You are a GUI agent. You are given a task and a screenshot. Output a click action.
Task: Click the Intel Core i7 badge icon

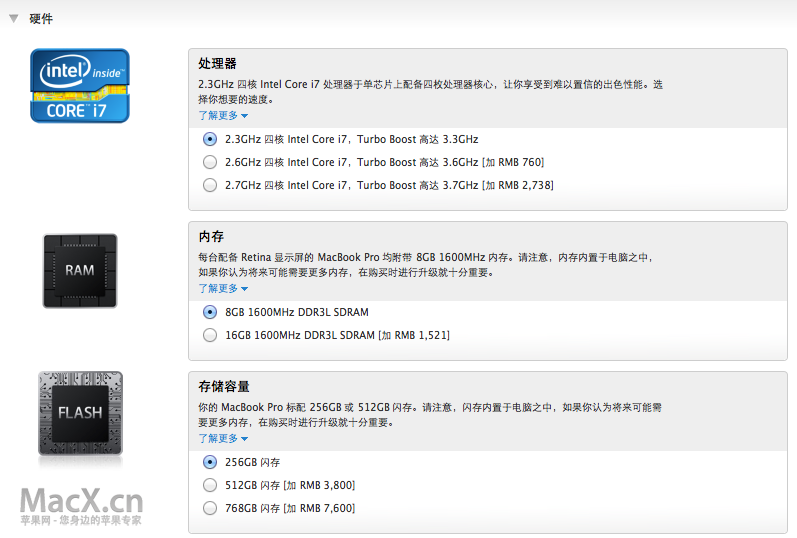tap(80, 85)
